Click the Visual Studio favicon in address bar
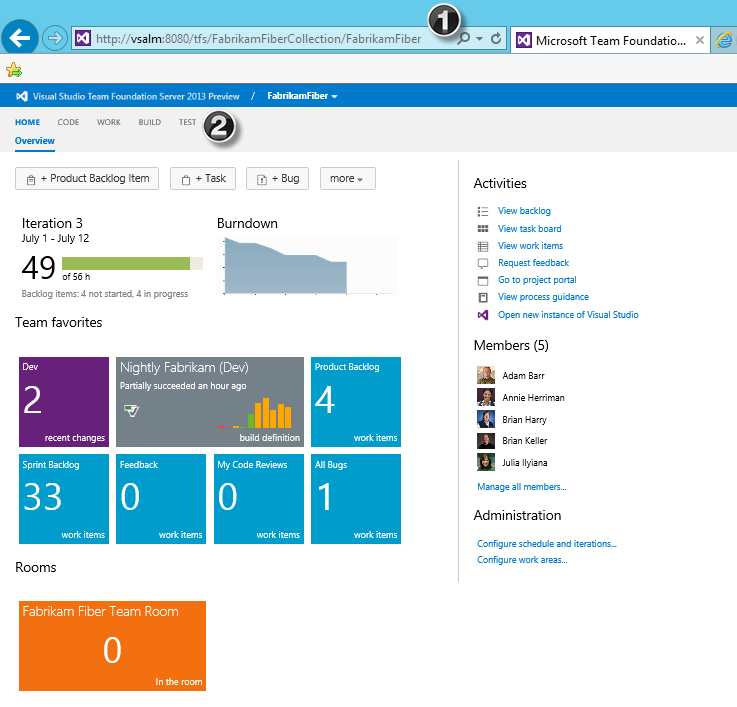This screenshot has width=737, height=707. (x=83, y=38)
